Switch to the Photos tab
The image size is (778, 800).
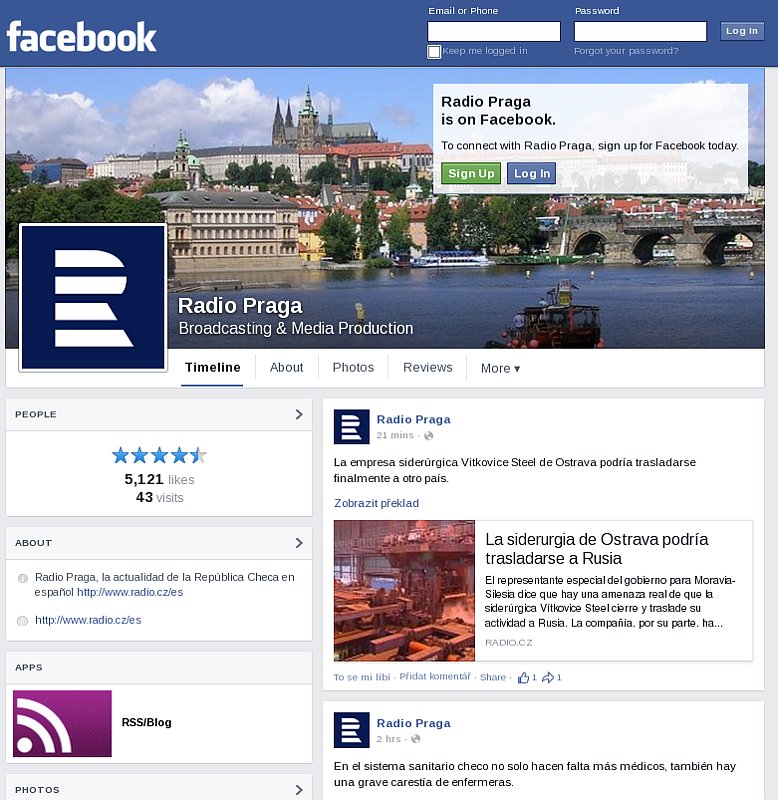[353, 368]
